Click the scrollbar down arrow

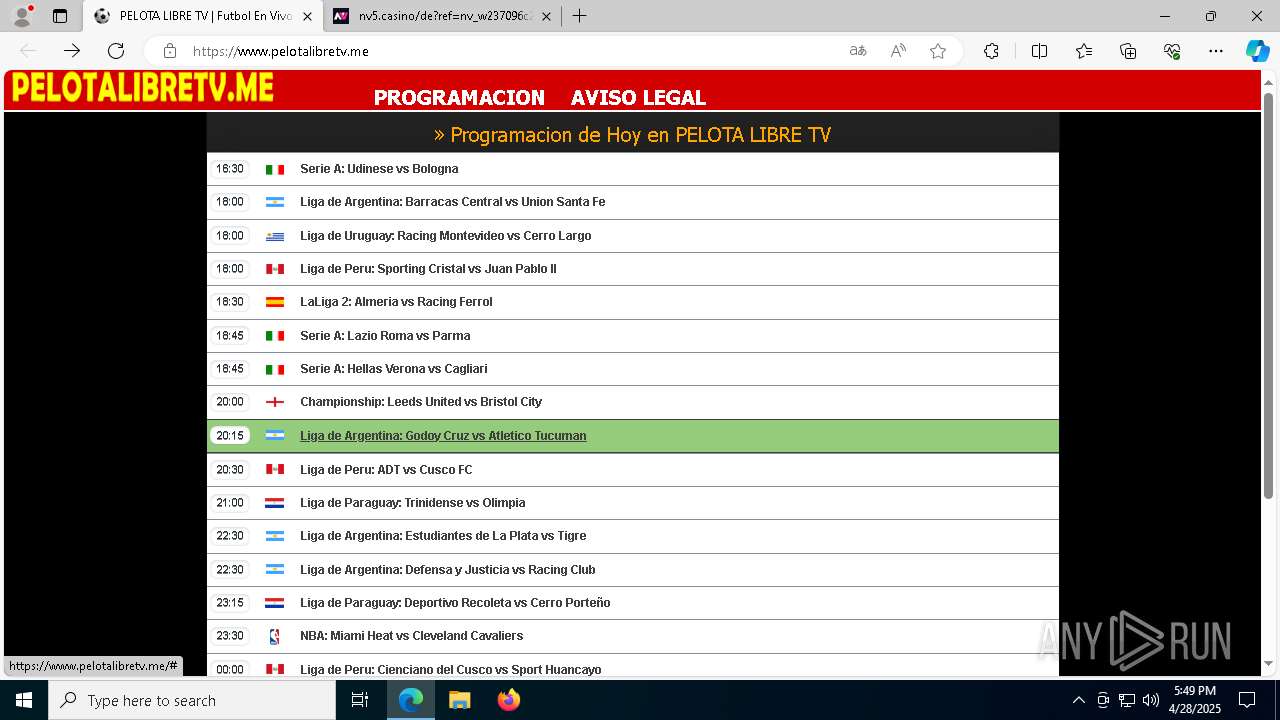(x=1269, y=663)
